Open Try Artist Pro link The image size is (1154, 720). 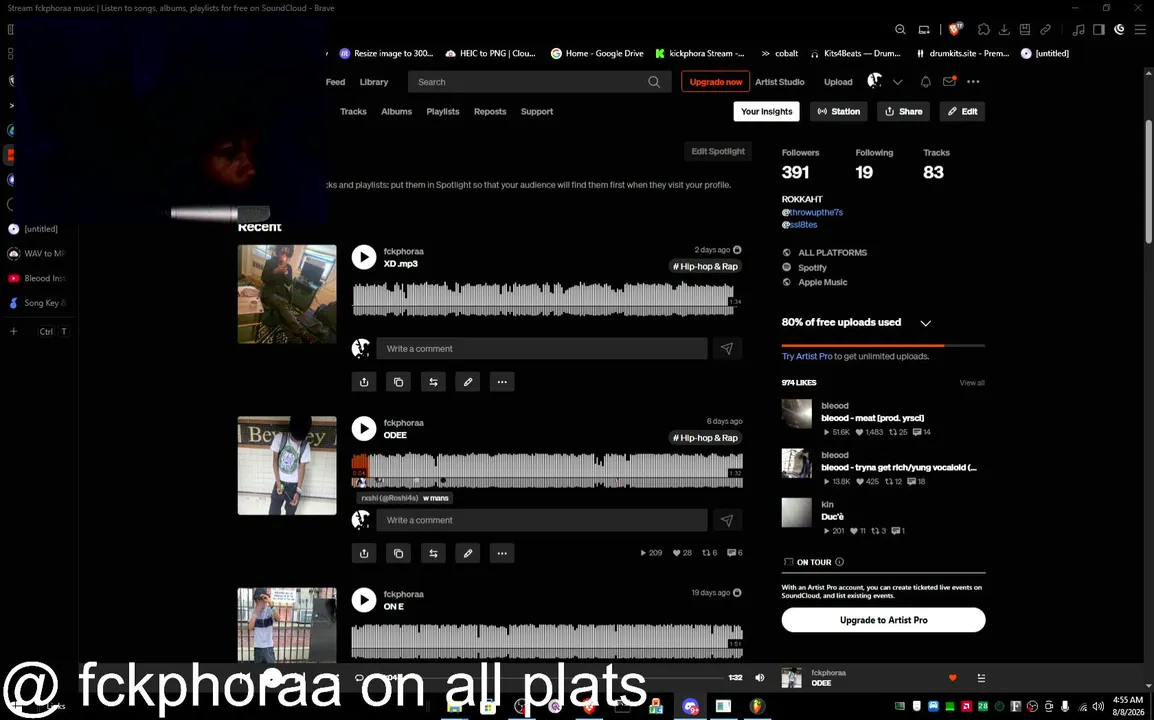coord(807,356)
